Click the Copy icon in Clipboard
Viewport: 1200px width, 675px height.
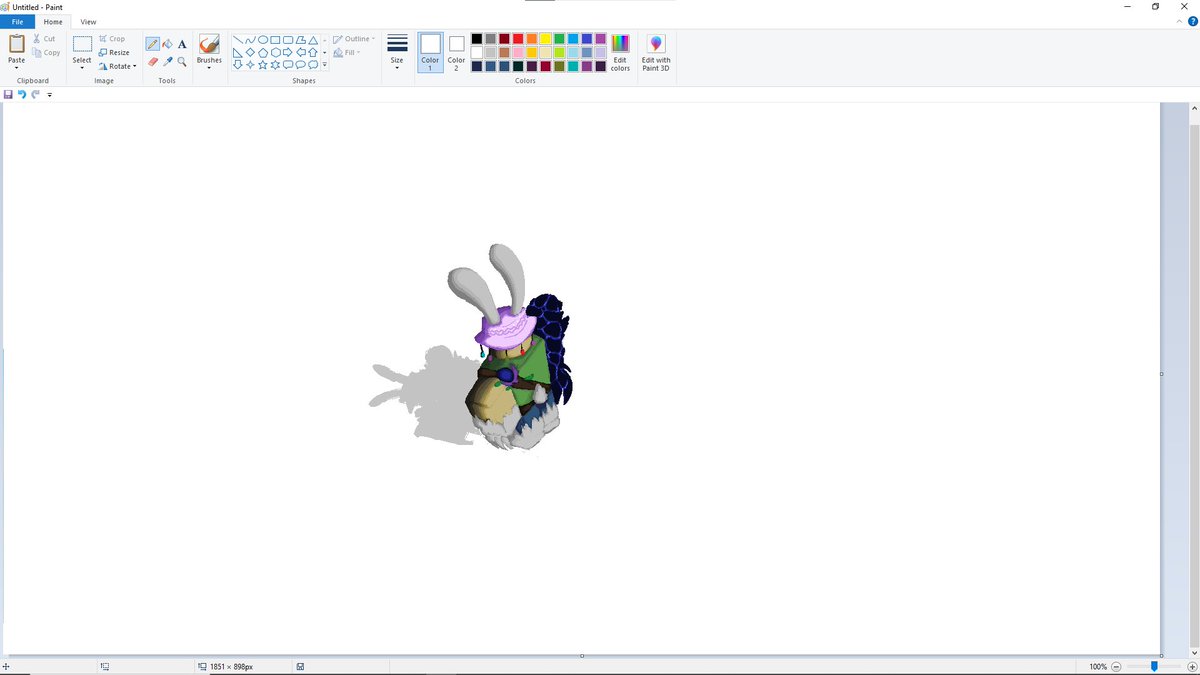[x=37, y=52]
